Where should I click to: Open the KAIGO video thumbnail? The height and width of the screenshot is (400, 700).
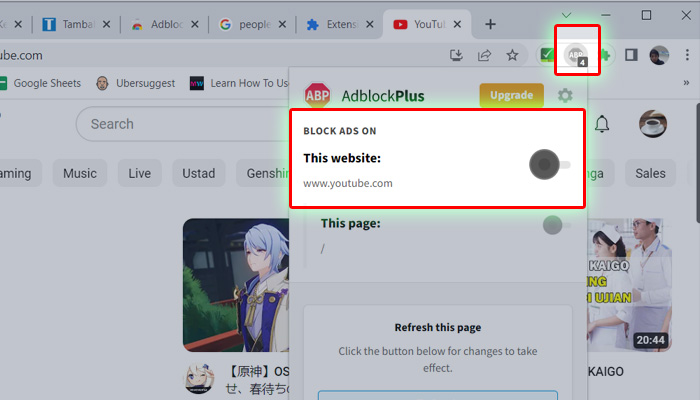click(x=629, y=285)
